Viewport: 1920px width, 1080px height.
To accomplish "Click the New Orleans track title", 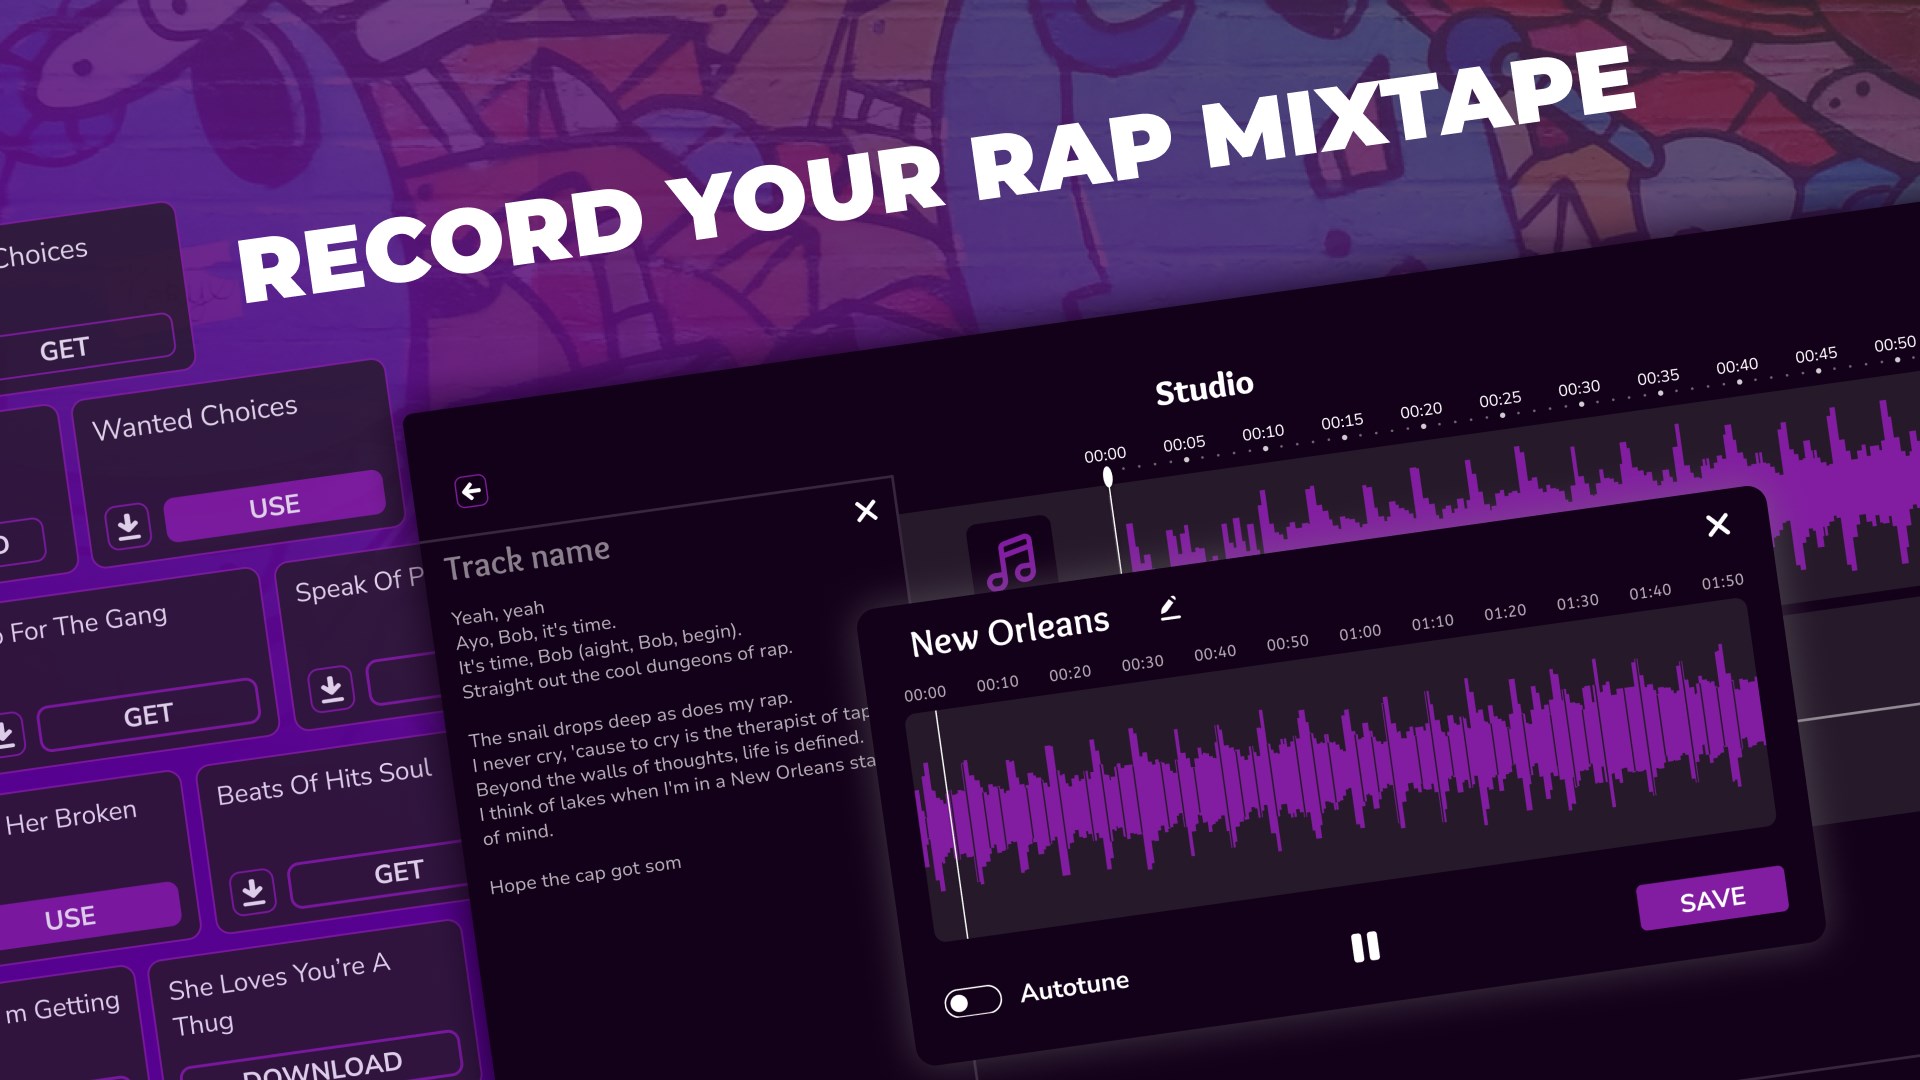I will 1009,633.
